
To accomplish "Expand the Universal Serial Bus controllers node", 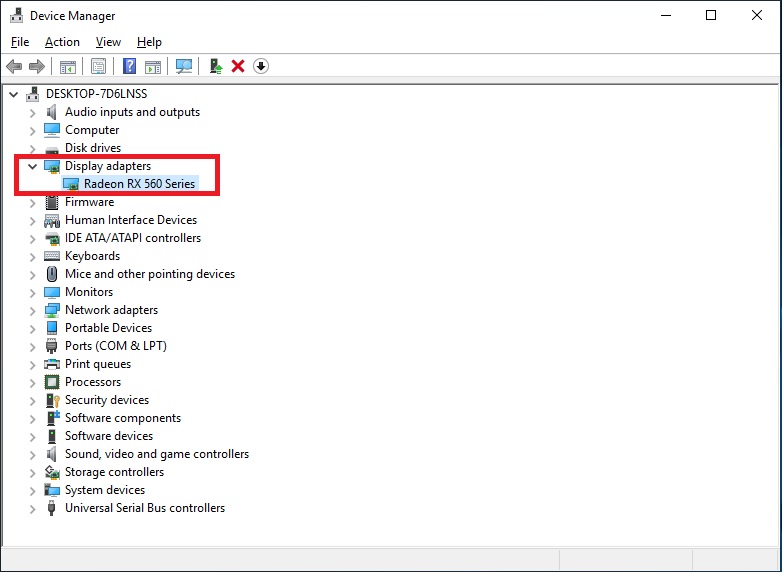I will [33, 508].
